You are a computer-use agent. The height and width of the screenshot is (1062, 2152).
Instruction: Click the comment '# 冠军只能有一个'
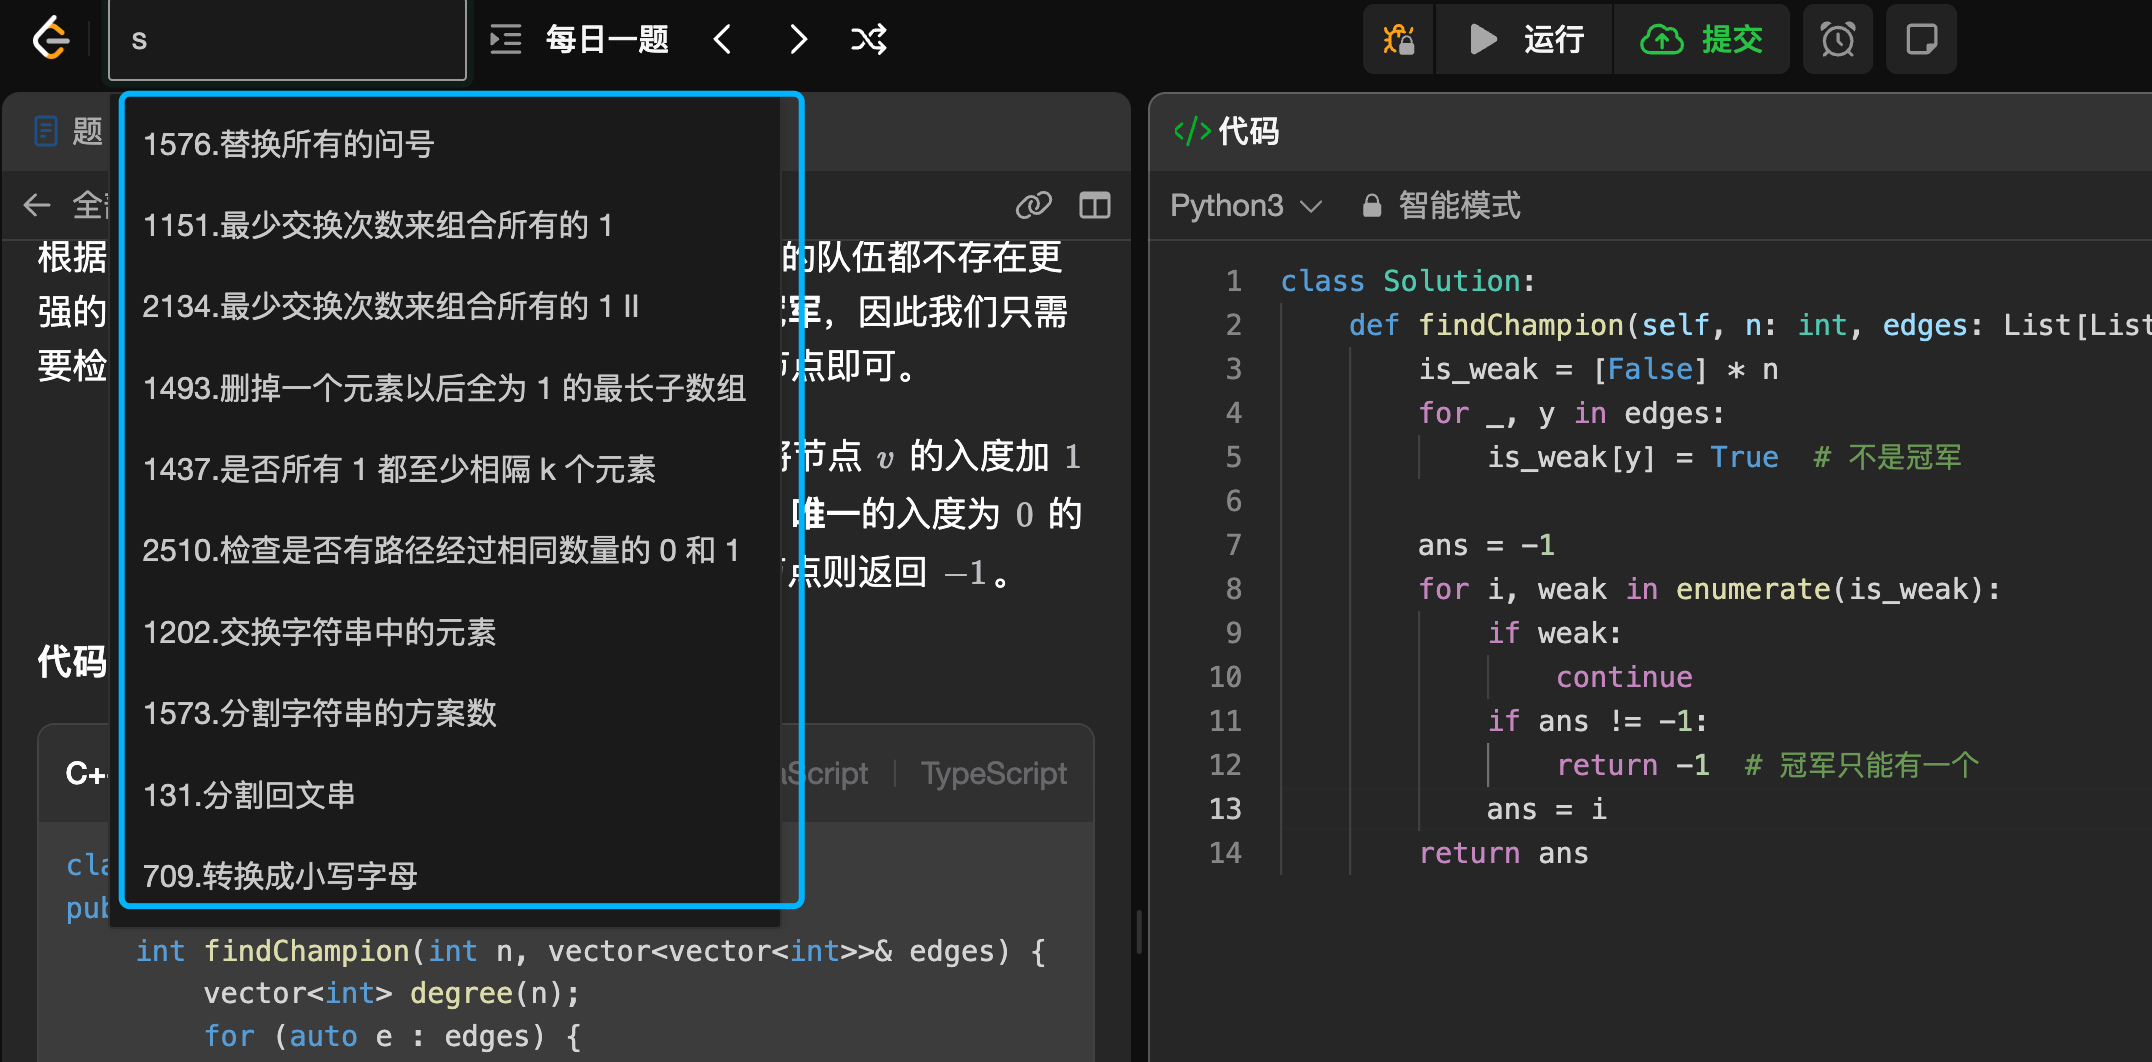(1861, 765)
